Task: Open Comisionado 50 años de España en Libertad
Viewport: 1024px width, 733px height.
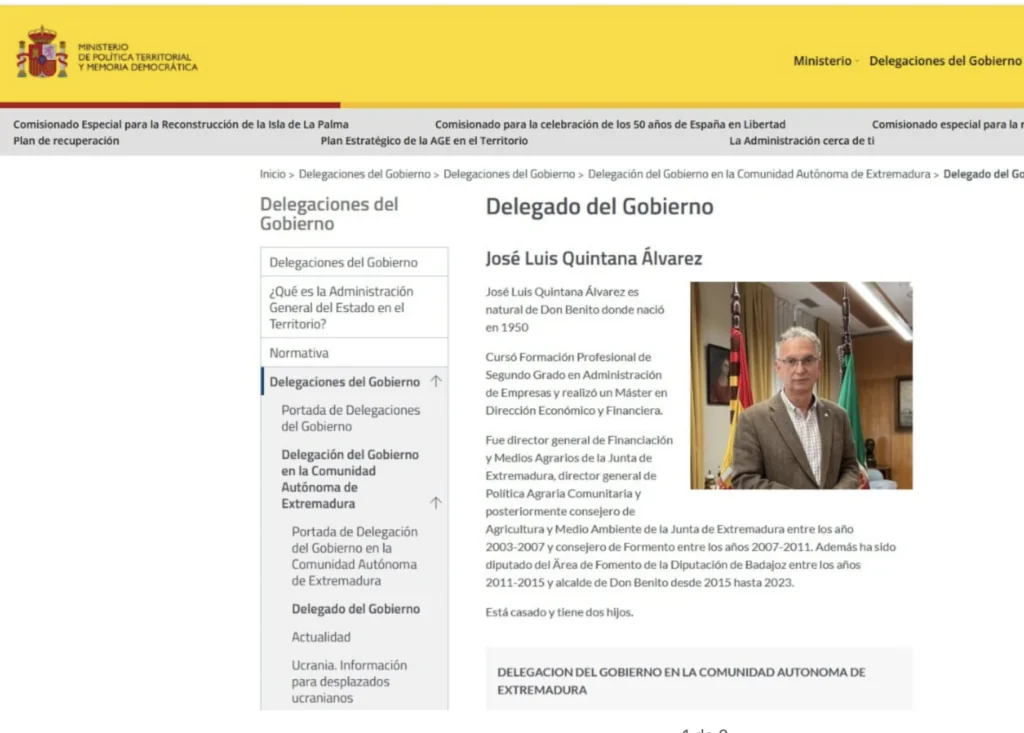Action: point(610,124)
